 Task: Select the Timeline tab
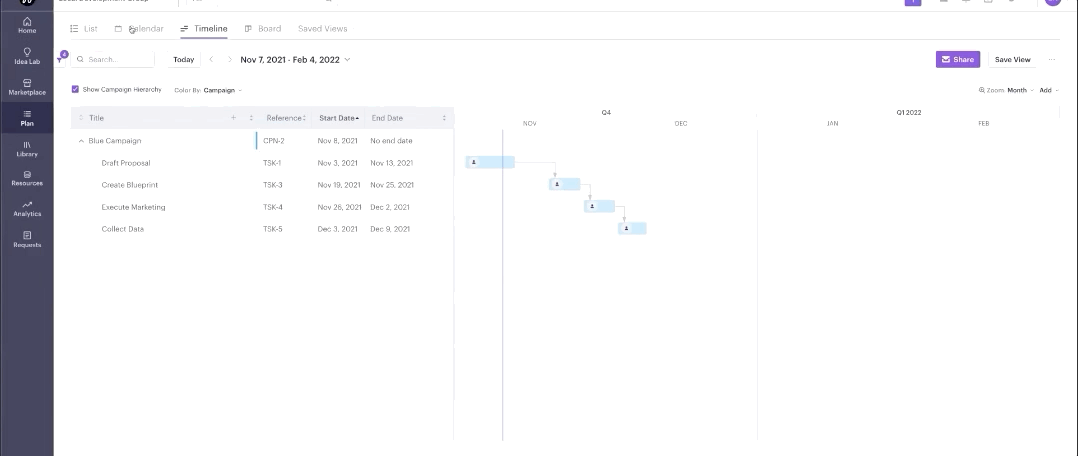[204, 28]
